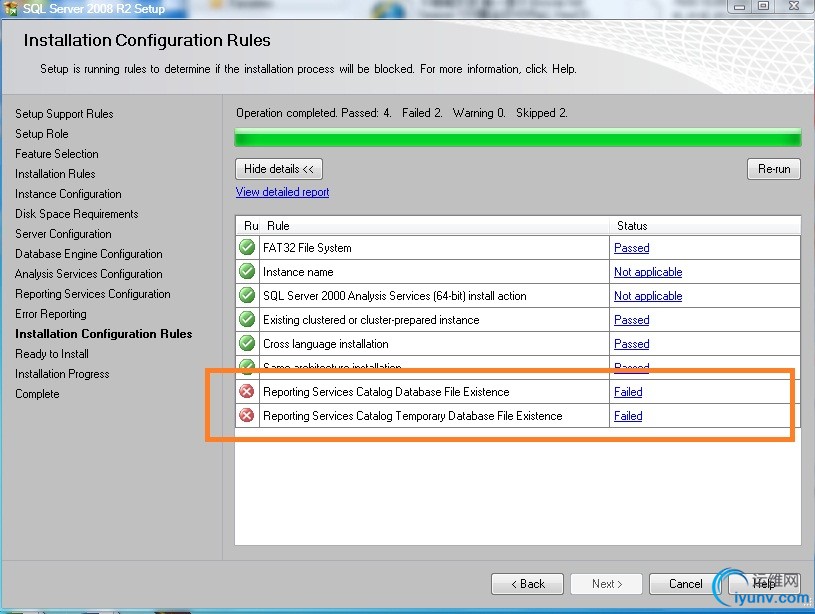
Task: Select the Complete step
Action: pyautogui.click(x=37, y=394)
